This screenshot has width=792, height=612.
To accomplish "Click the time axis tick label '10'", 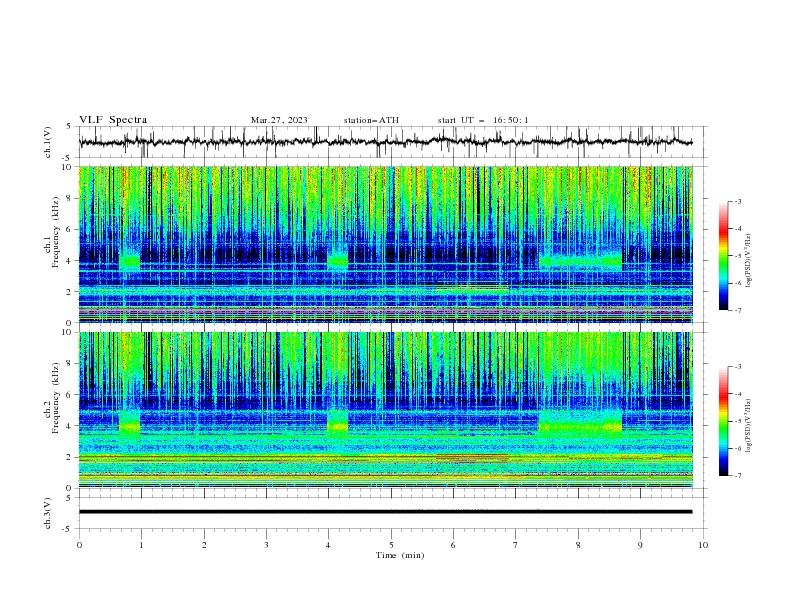I will (703, 545).
